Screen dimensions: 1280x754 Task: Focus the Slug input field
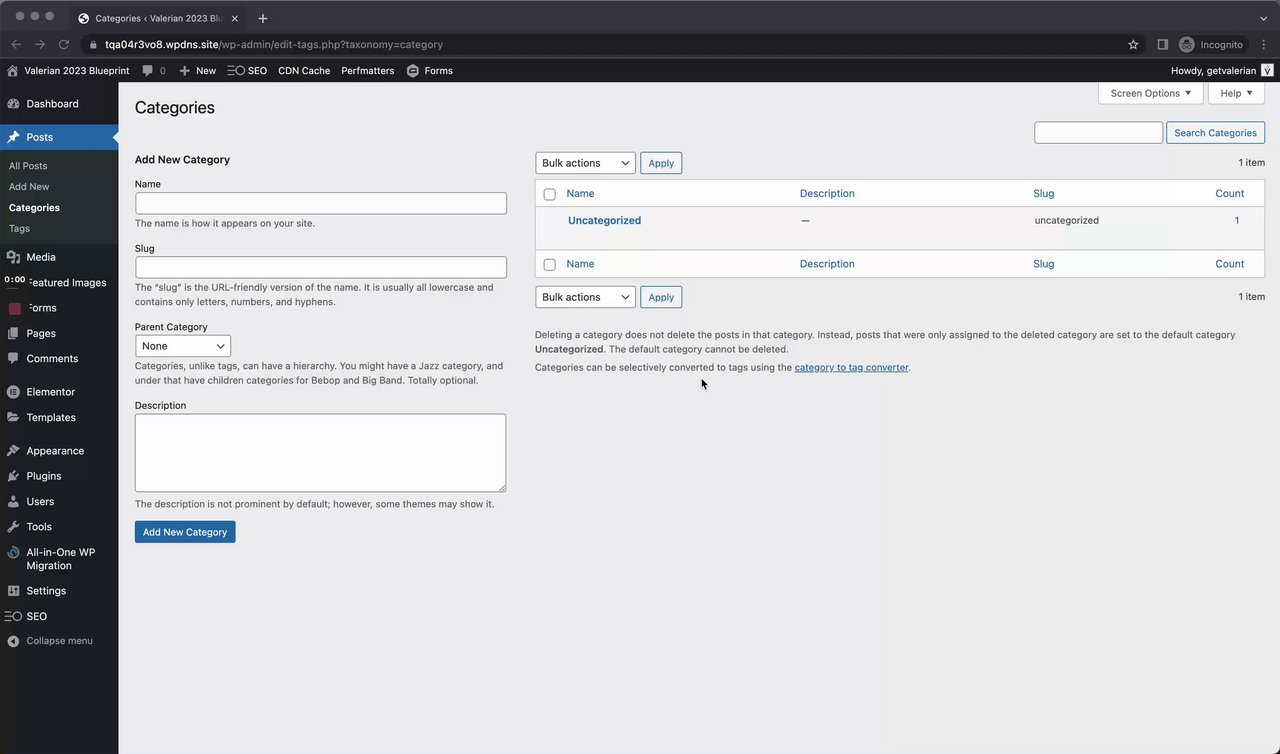tap(321, 267)
